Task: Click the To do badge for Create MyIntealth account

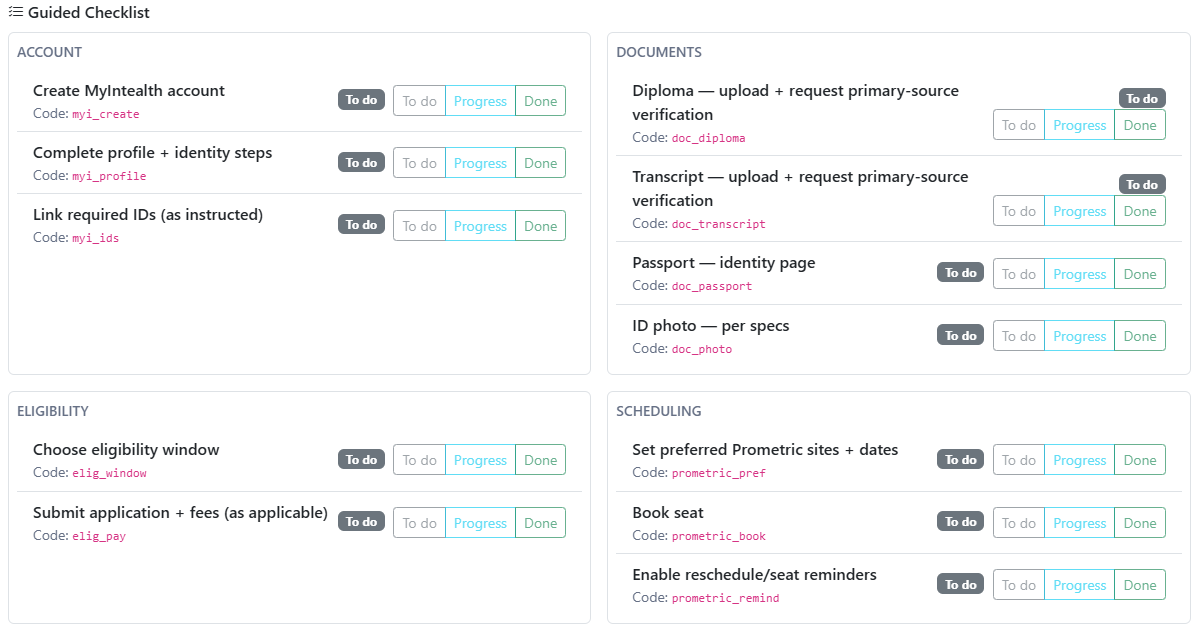Action: [361, 100]
